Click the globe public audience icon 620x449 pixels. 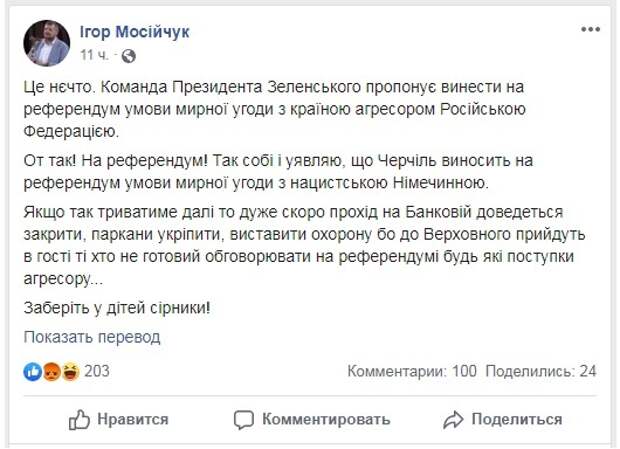[x=129, y=56]
